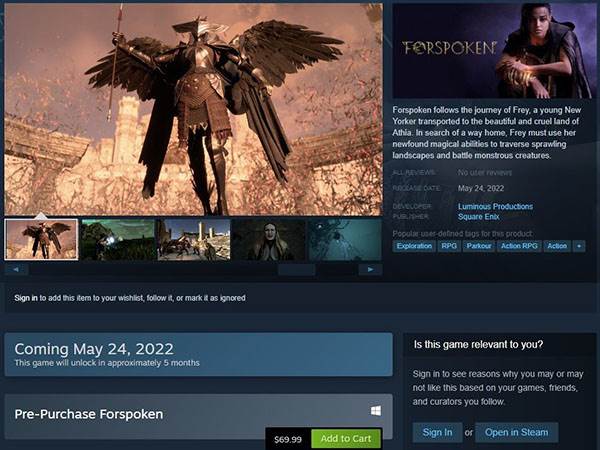Click the Add to Cart button
Viewport: 600px width, 450px height.
(346, 439)
